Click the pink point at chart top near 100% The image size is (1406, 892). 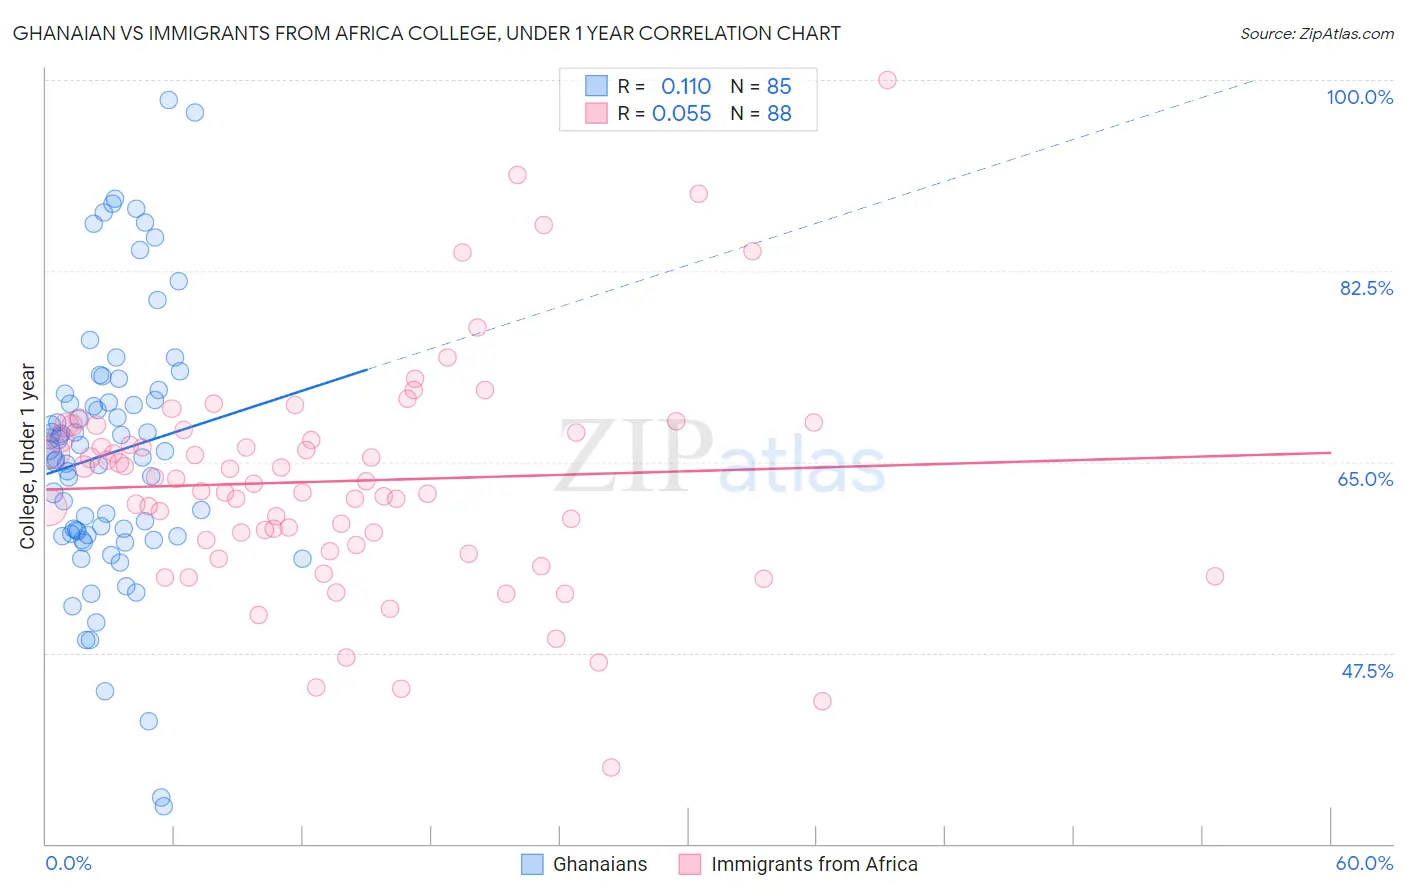click(x=887, y=80)
